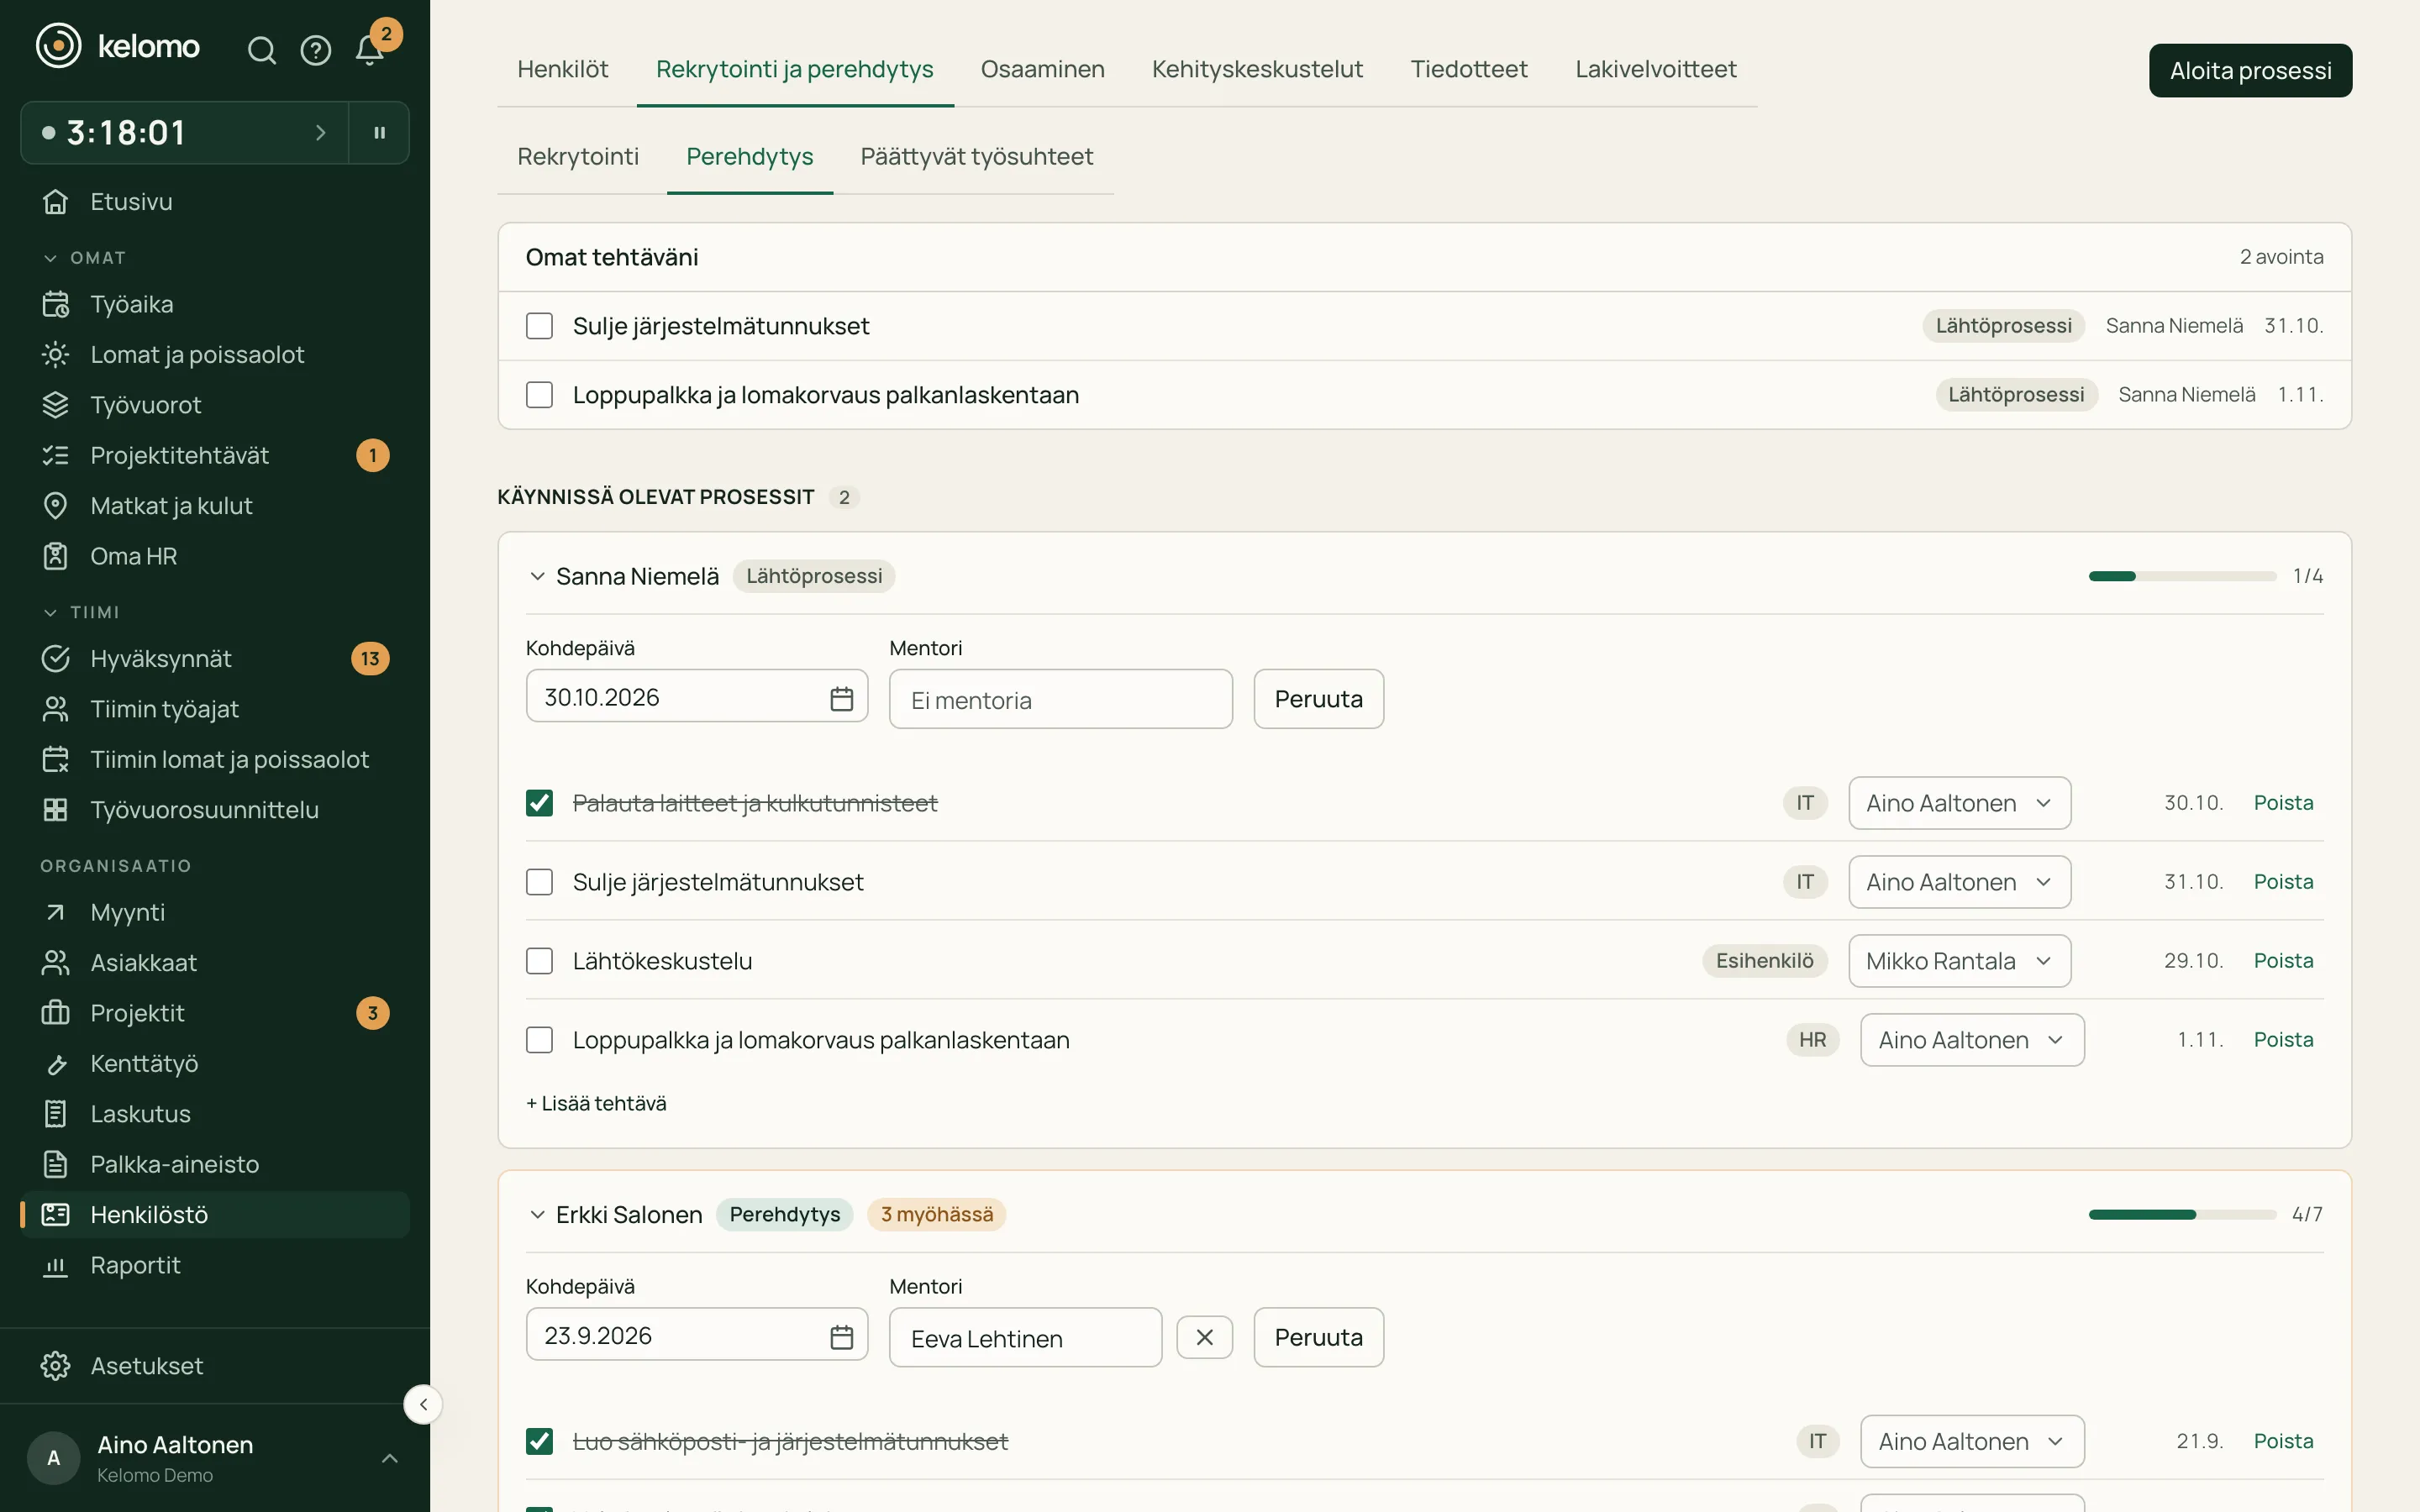Open Päättyvät työsuhteet sub-tab
The image size is (2420, 1512).
pyautogui.click(x=976, y=156)
